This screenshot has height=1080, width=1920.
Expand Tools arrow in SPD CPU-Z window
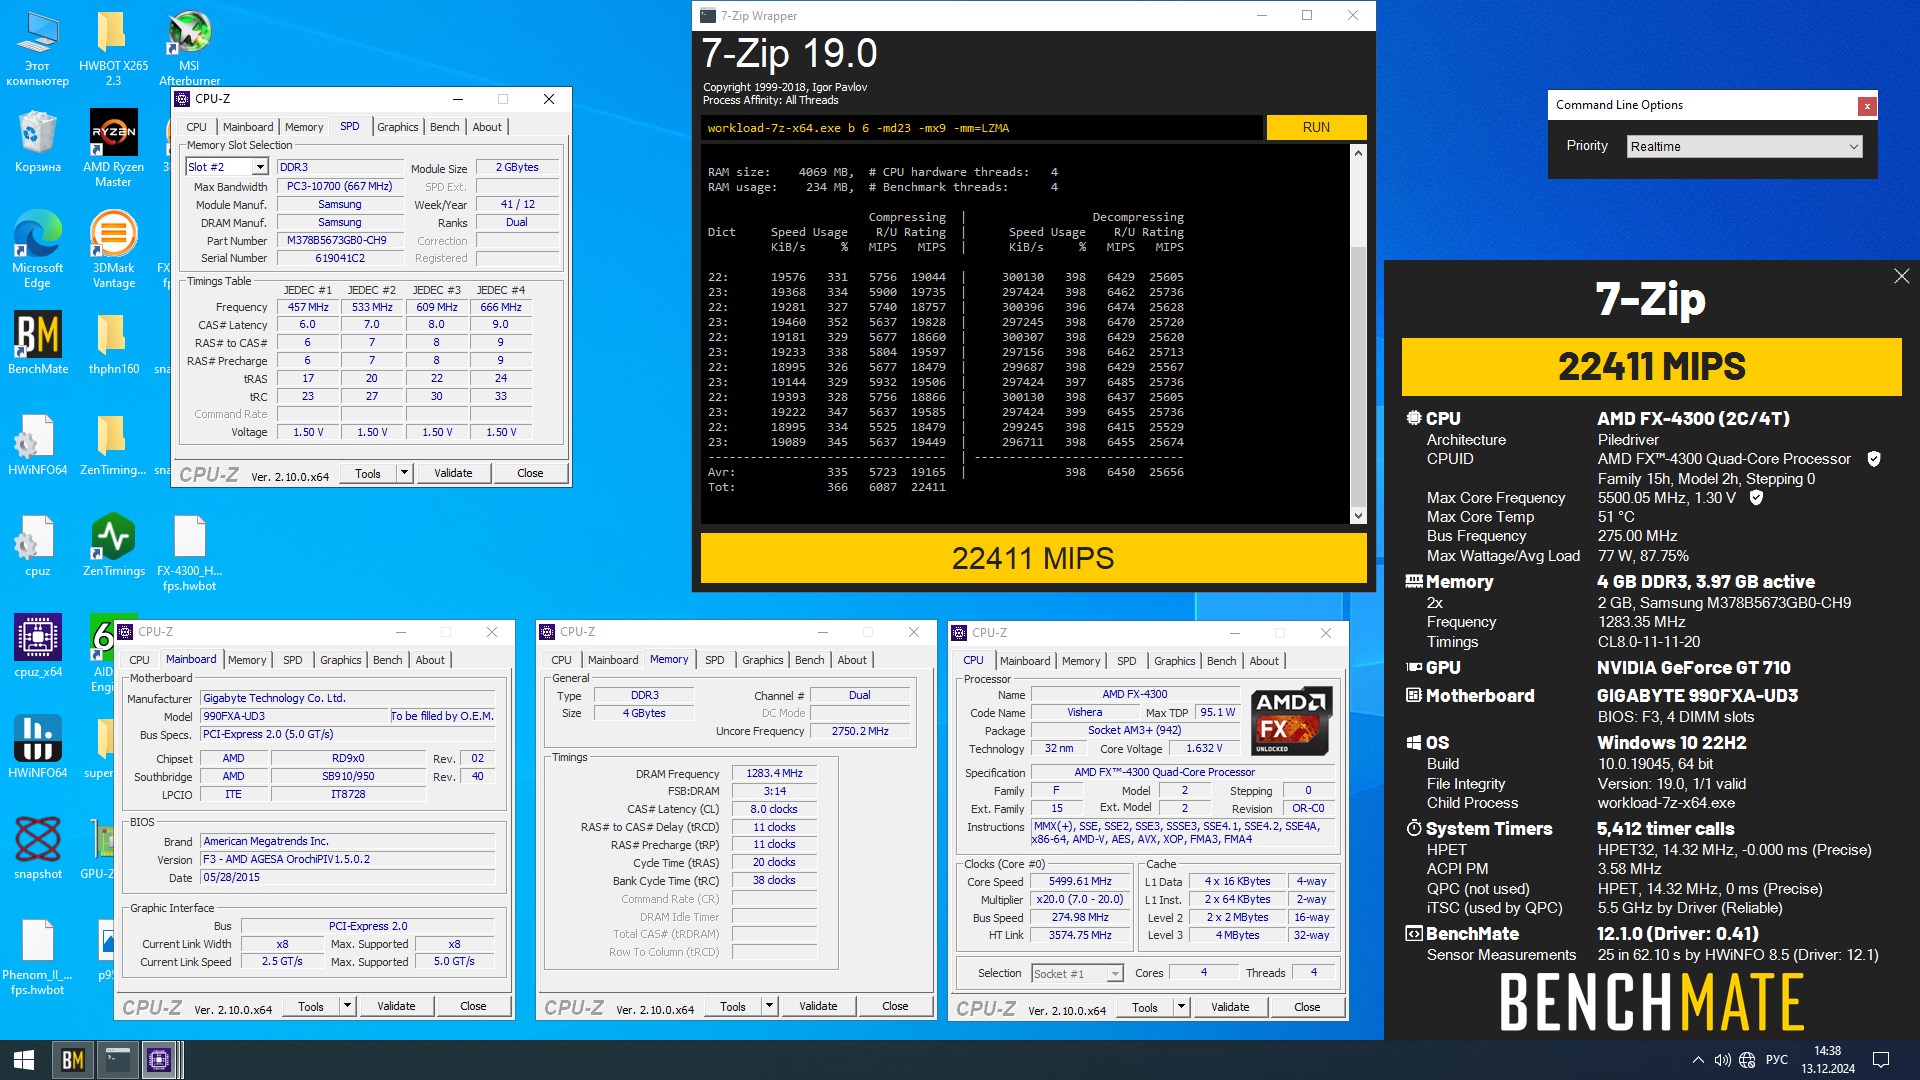click(404, 473)
